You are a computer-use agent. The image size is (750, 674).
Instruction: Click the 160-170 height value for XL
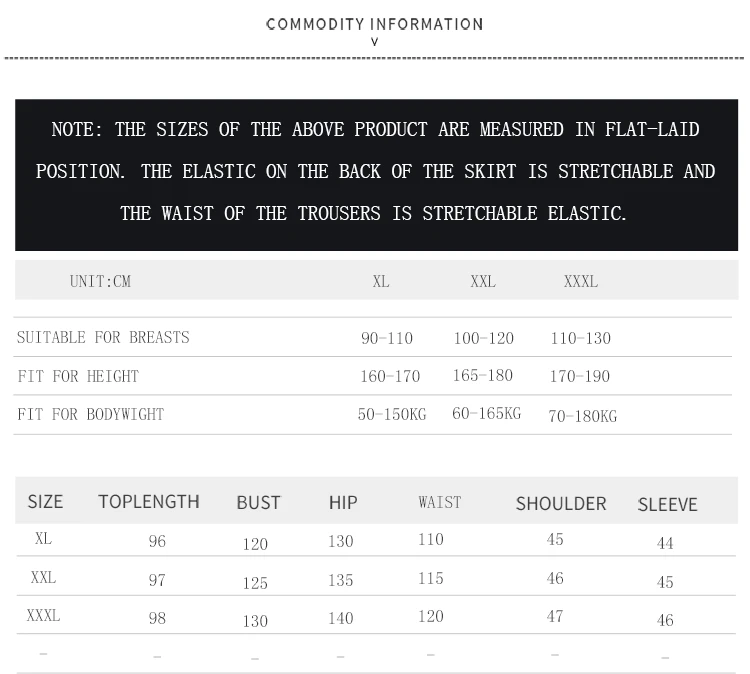[390, 376]
